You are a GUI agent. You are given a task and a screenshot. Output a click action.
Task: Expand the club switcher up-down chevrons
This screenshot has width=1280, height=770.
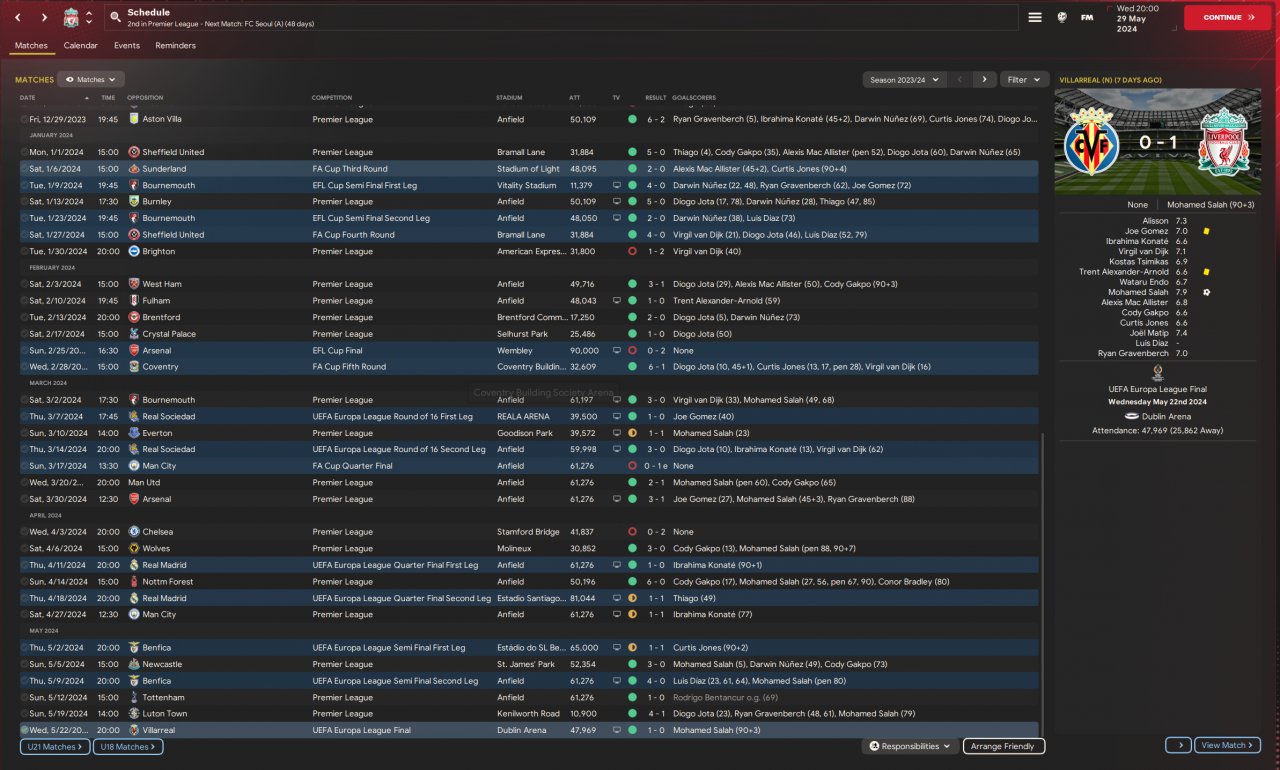pyautogui.click(x=88, y=18)
